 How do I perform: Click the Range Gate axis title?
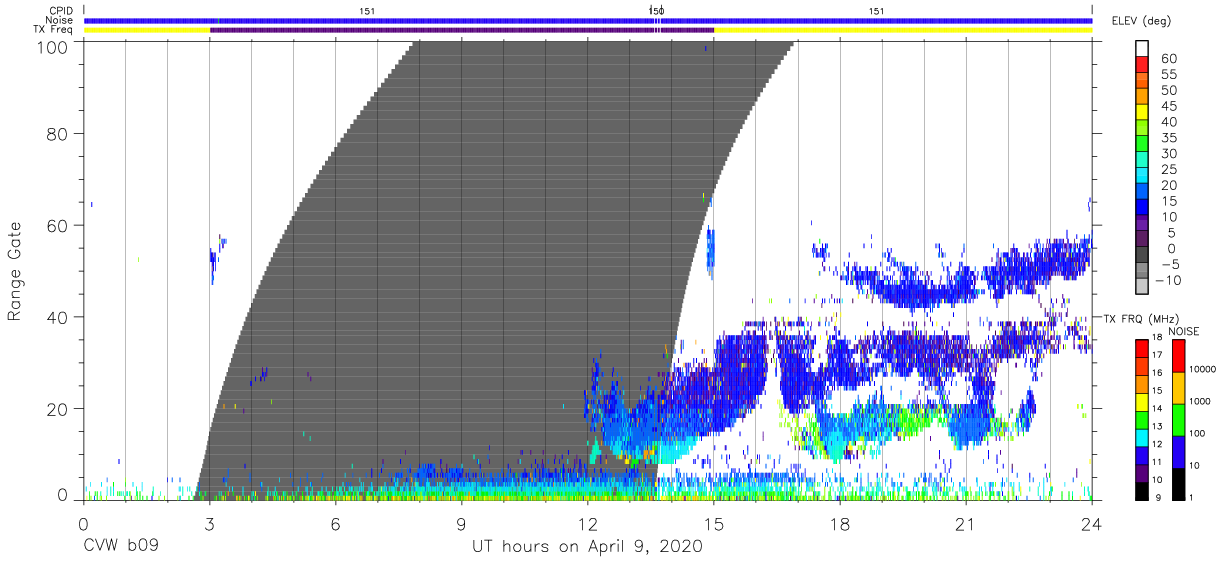15,273
